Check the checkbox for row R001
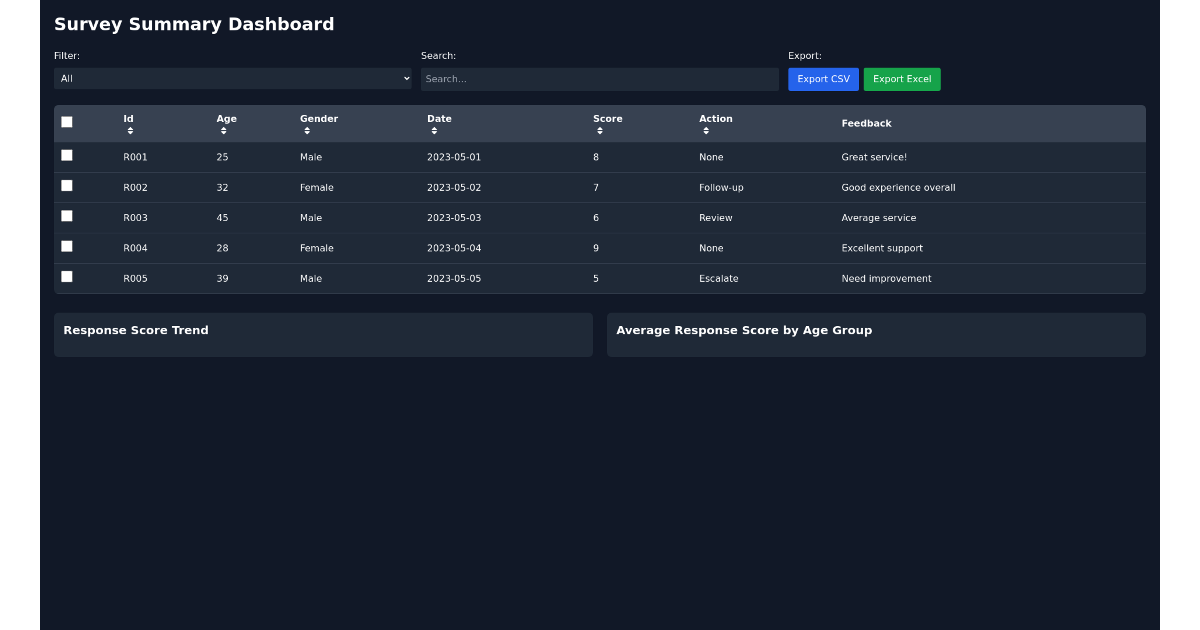This screenshot has width=1200, height=630. click(x=67, y=153)
